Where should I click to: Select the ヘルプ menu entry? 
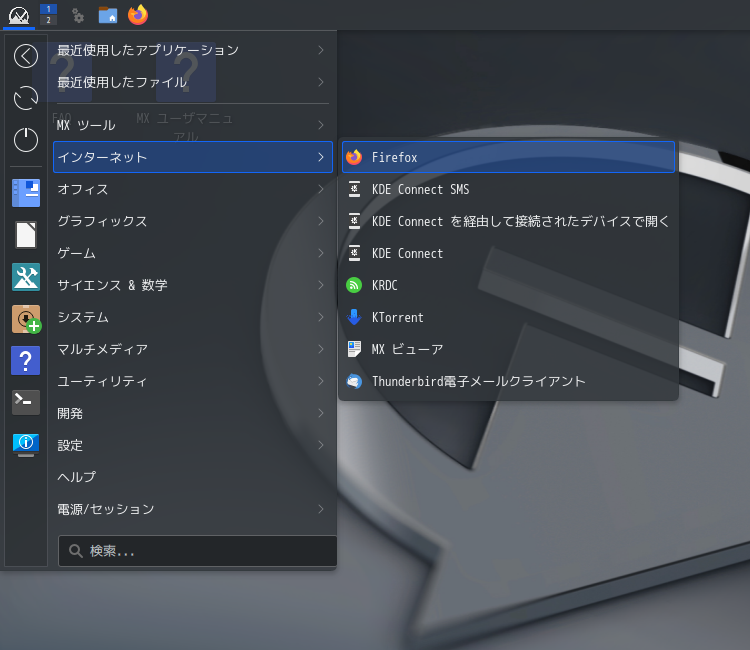tap(193, 477)
